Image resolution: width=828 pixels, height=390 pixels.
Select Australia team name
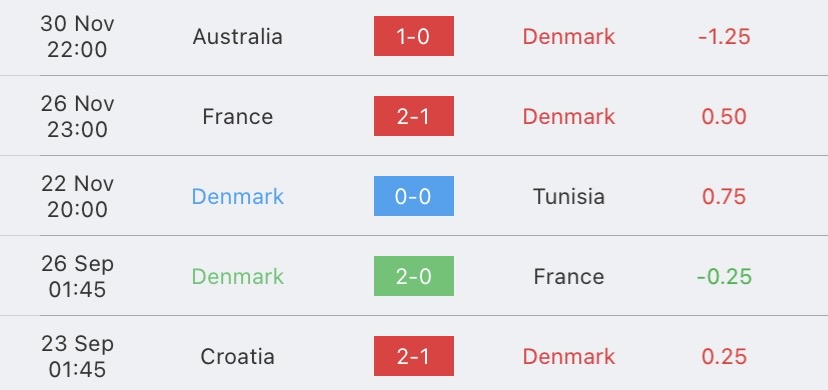(x=238, y=36)
